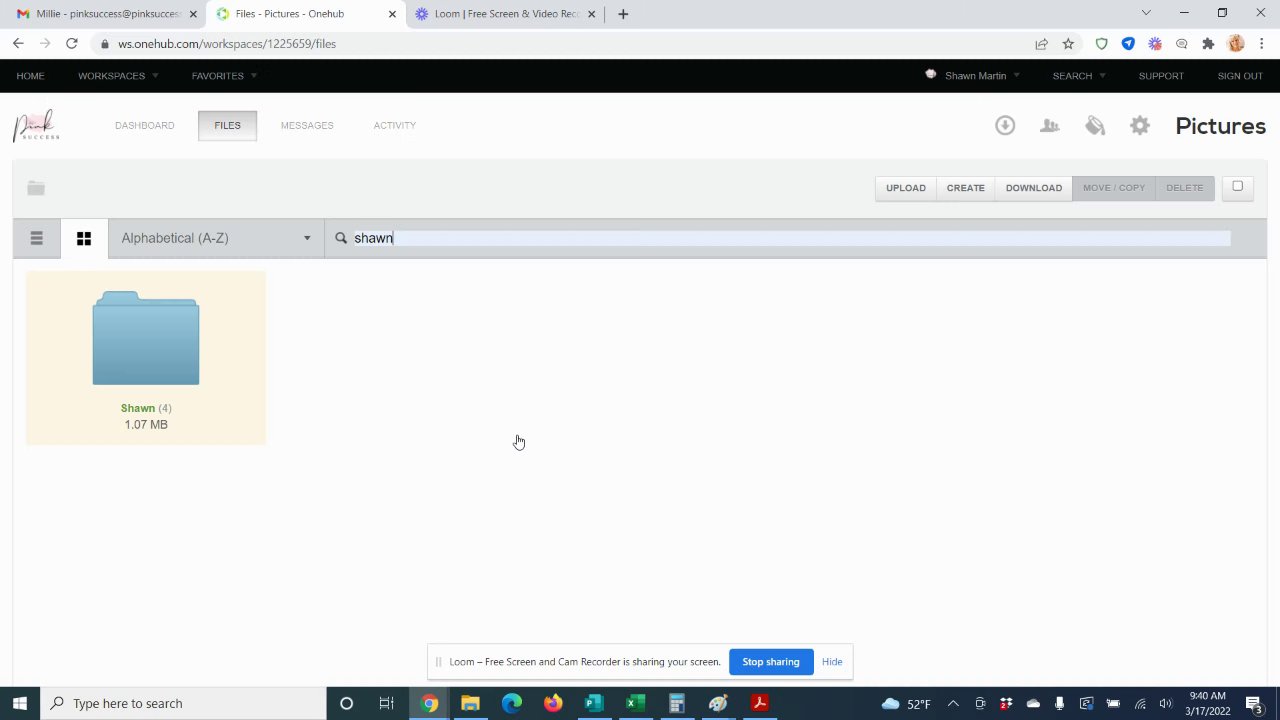This screenshot has width=1280, height=720.
Task: Click the file search field containing shawn
Action: pyautogui.click(x=790, y=238)
